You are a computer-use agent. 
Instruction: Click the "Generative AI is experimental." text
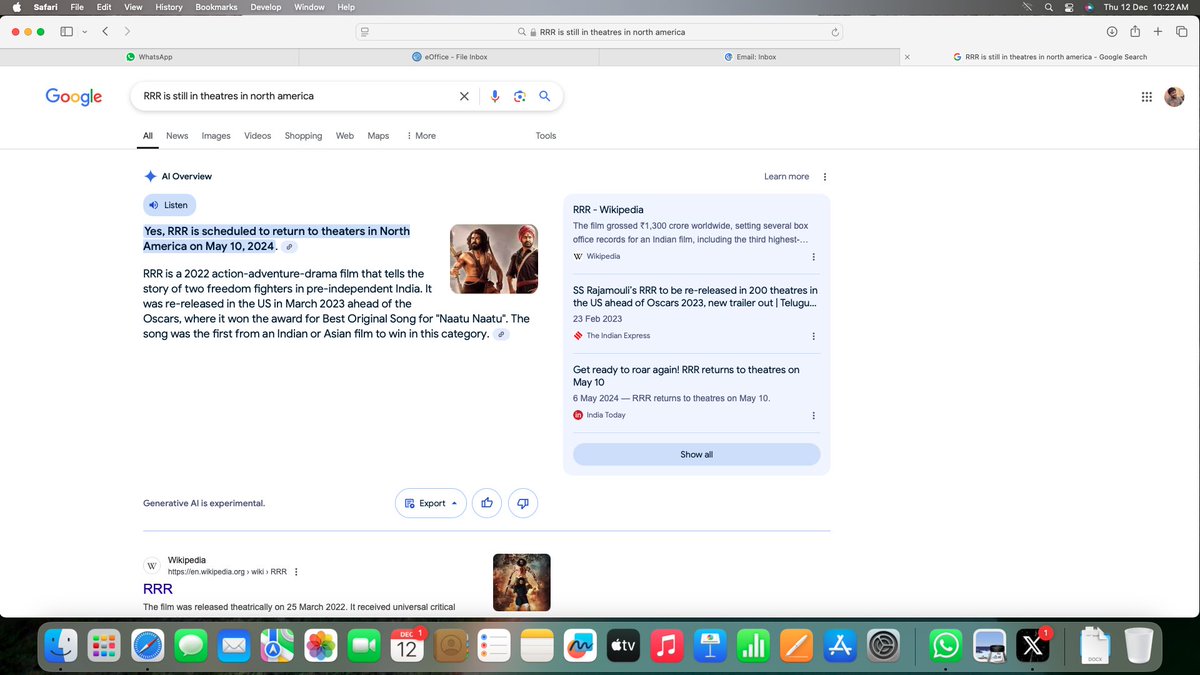pos(204,503)
